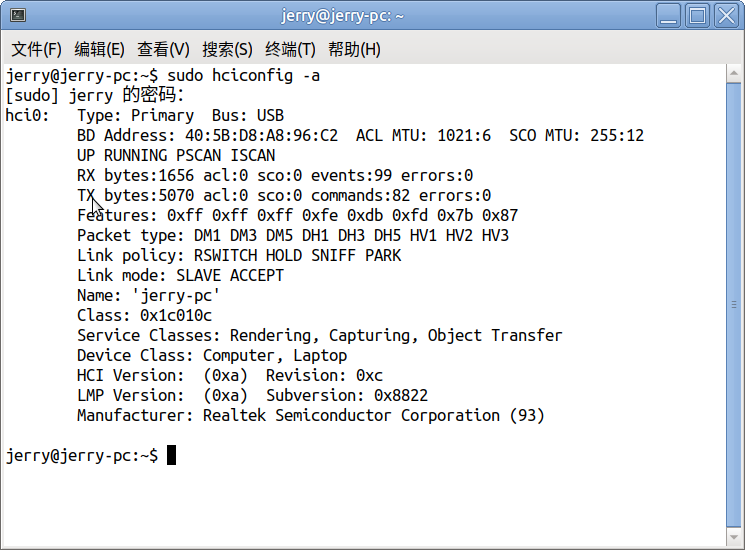Click the BD Address 40:5B:D8:A8:96:C2 text

point(207,135)
